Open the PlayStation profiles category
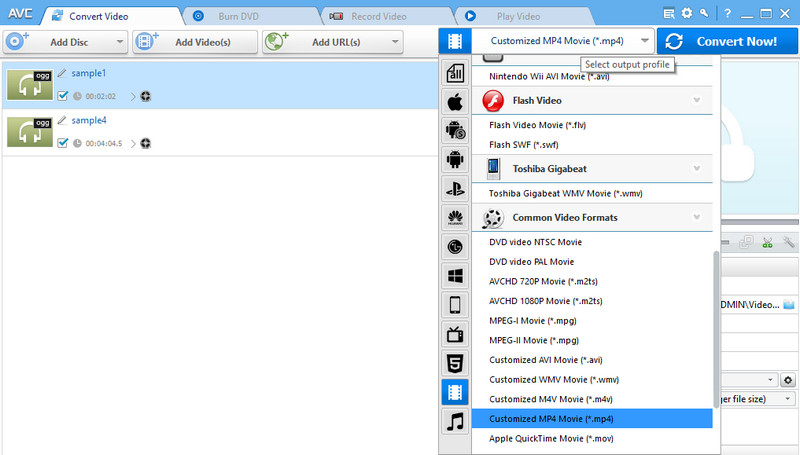This screenshot has width=800, height=455. coord(455,188)
